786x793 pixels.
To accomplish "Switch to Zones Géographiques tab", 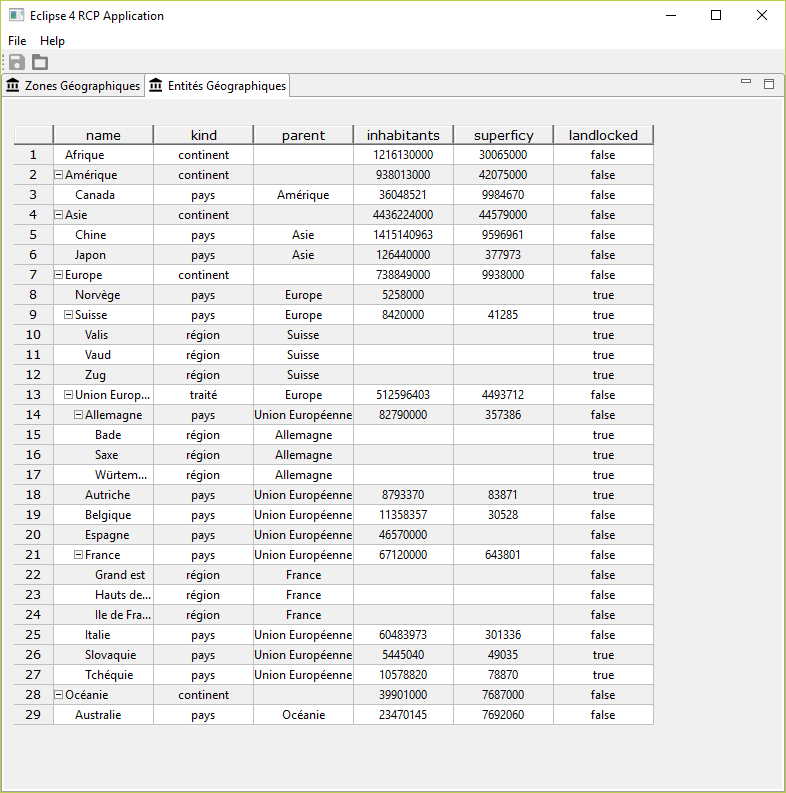I will (x=73, y=85).
